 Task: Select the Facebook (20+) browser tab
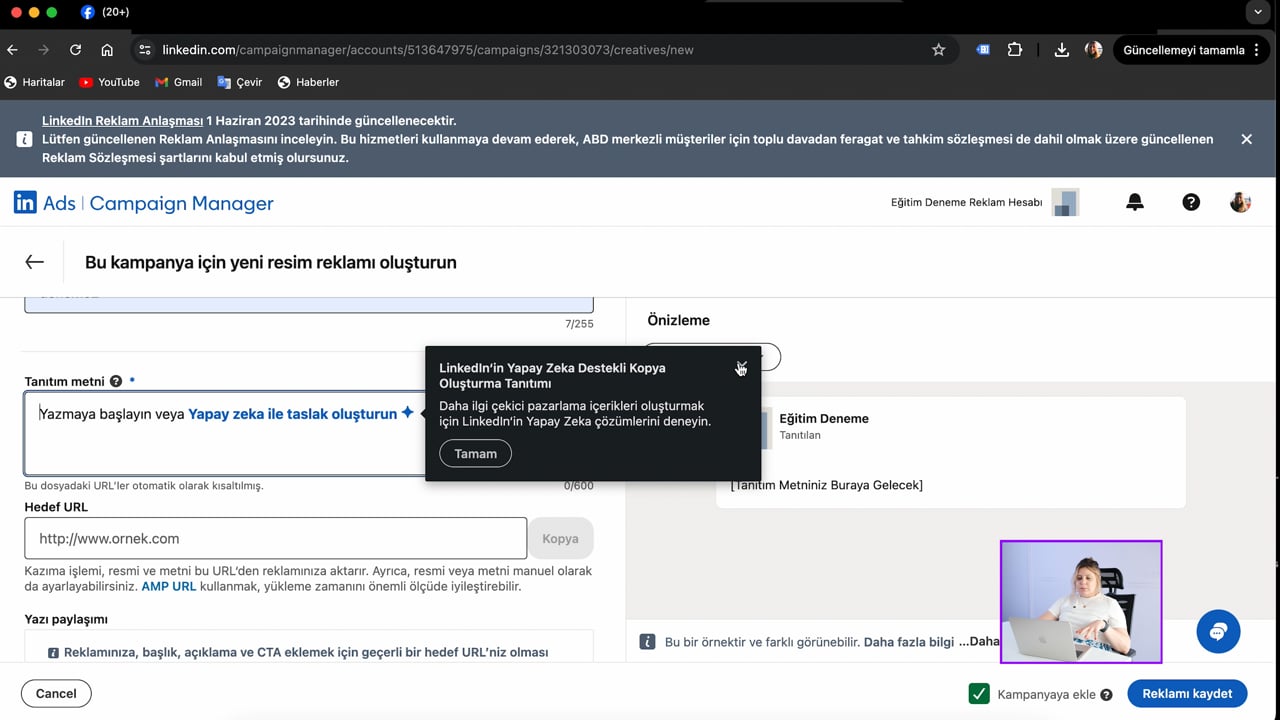tap(104, 12)
